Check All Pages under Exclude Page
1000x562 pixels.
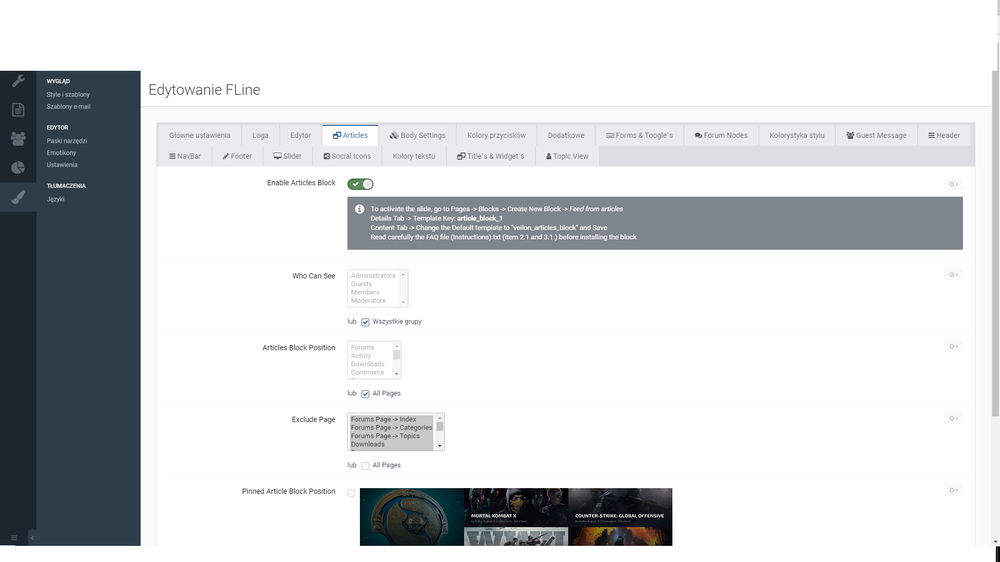tap(365, 466)
